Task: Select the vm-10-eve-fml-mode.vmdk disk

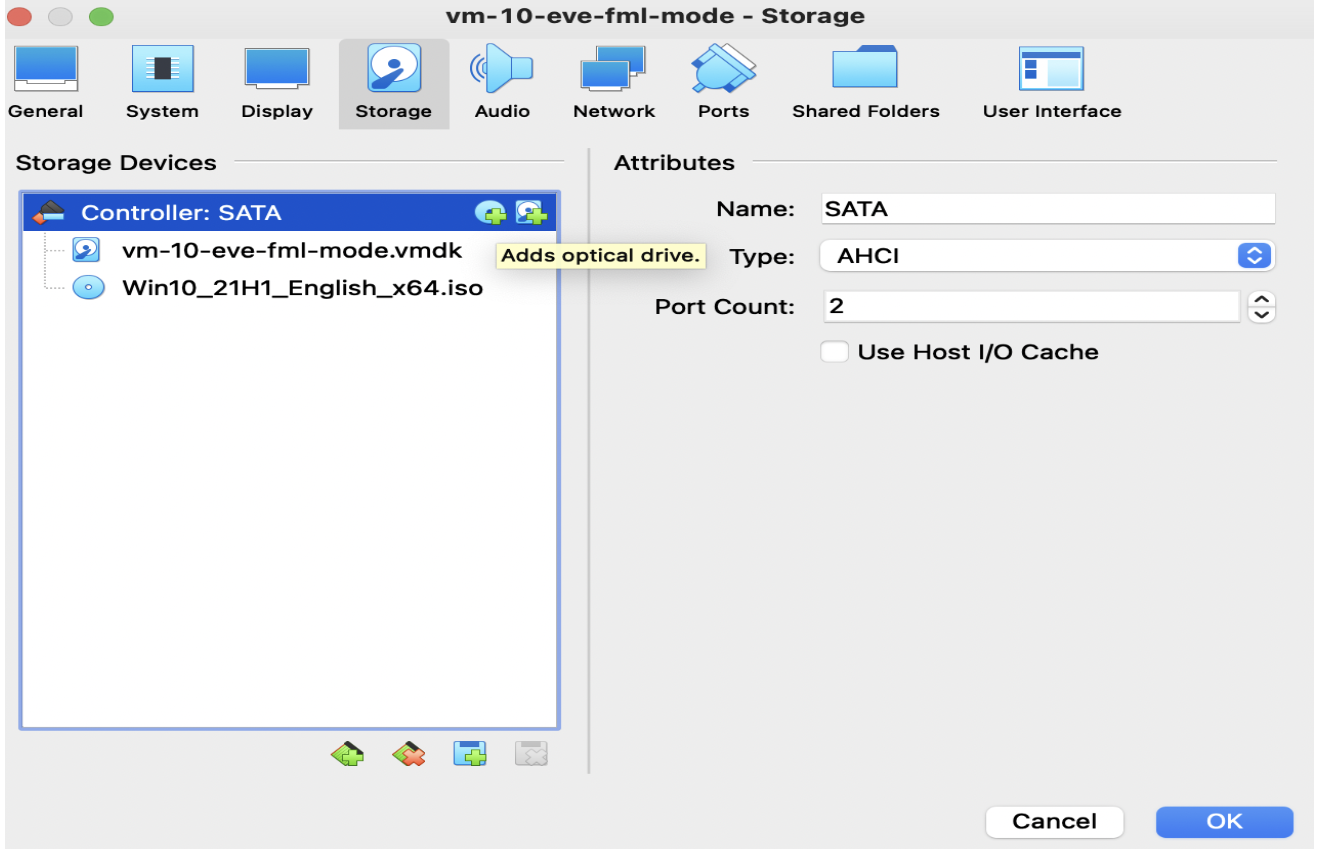Action: pos(290,250)
